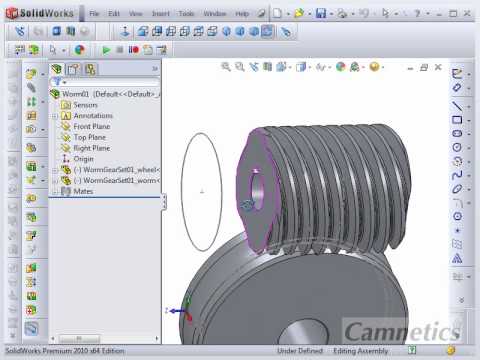Toggle the active shaded view button in Standard Views toolbar

[267, 32]
